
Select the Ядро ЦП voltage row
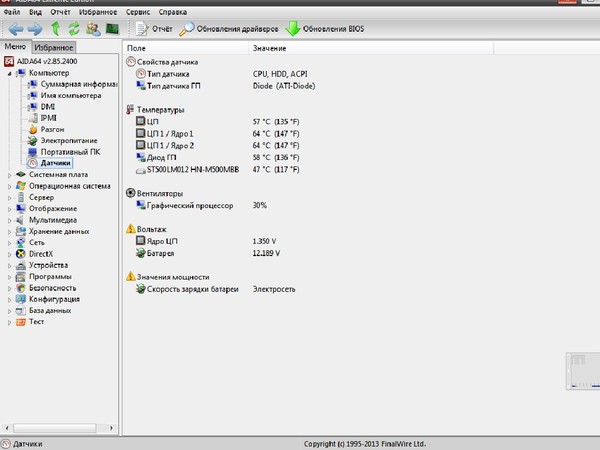click(x=208, y=241)
